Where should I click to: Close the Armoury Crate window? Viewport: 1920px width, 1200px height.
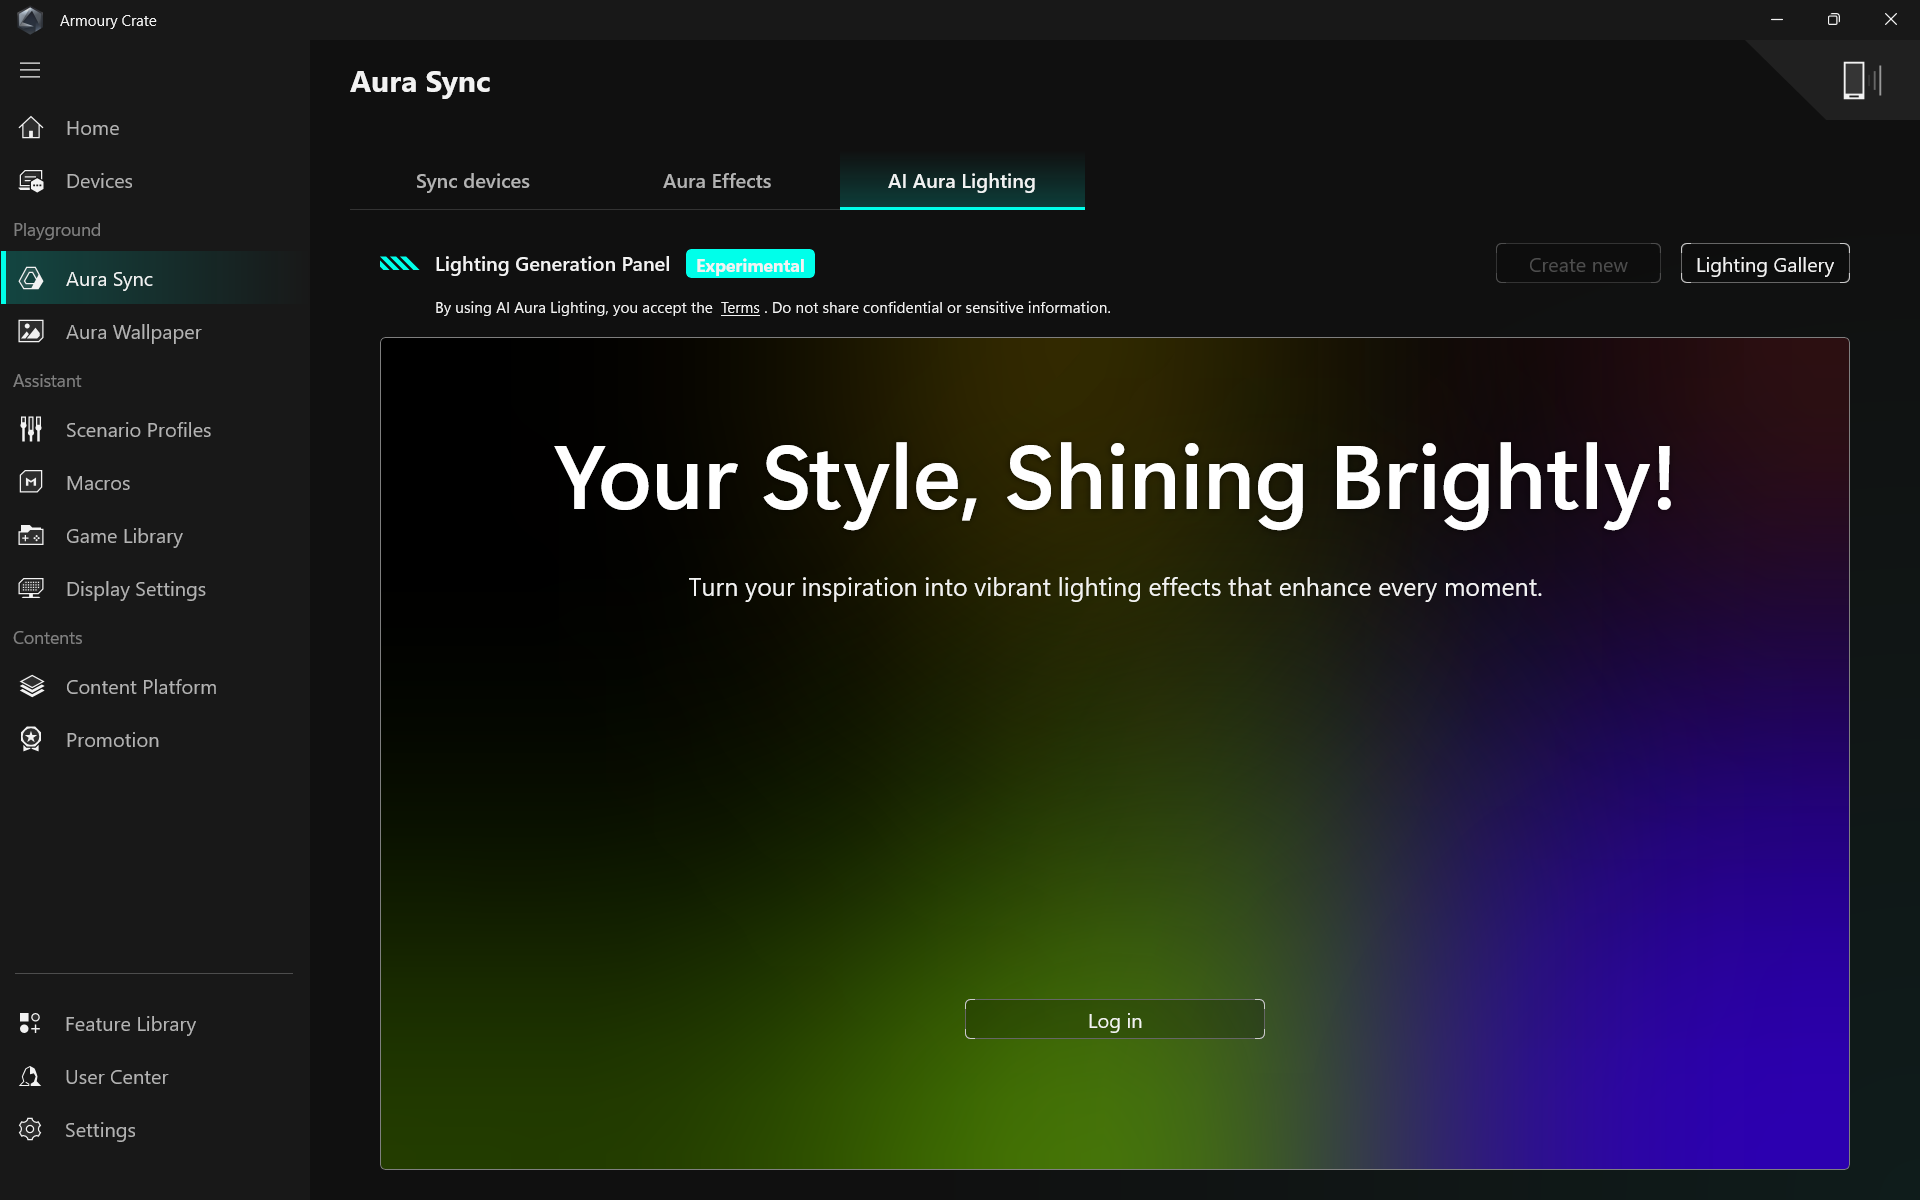[x=1891, y=20]
